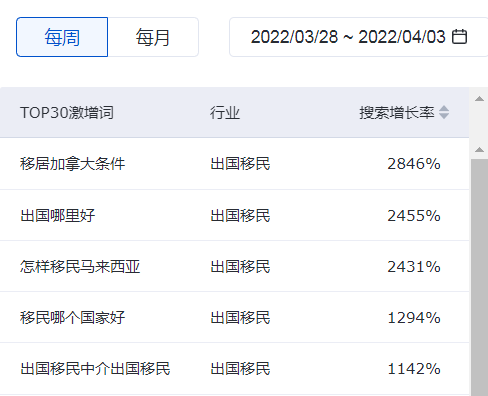
Task: Open keyword 出国哪里好
Action: coord(57,215)
